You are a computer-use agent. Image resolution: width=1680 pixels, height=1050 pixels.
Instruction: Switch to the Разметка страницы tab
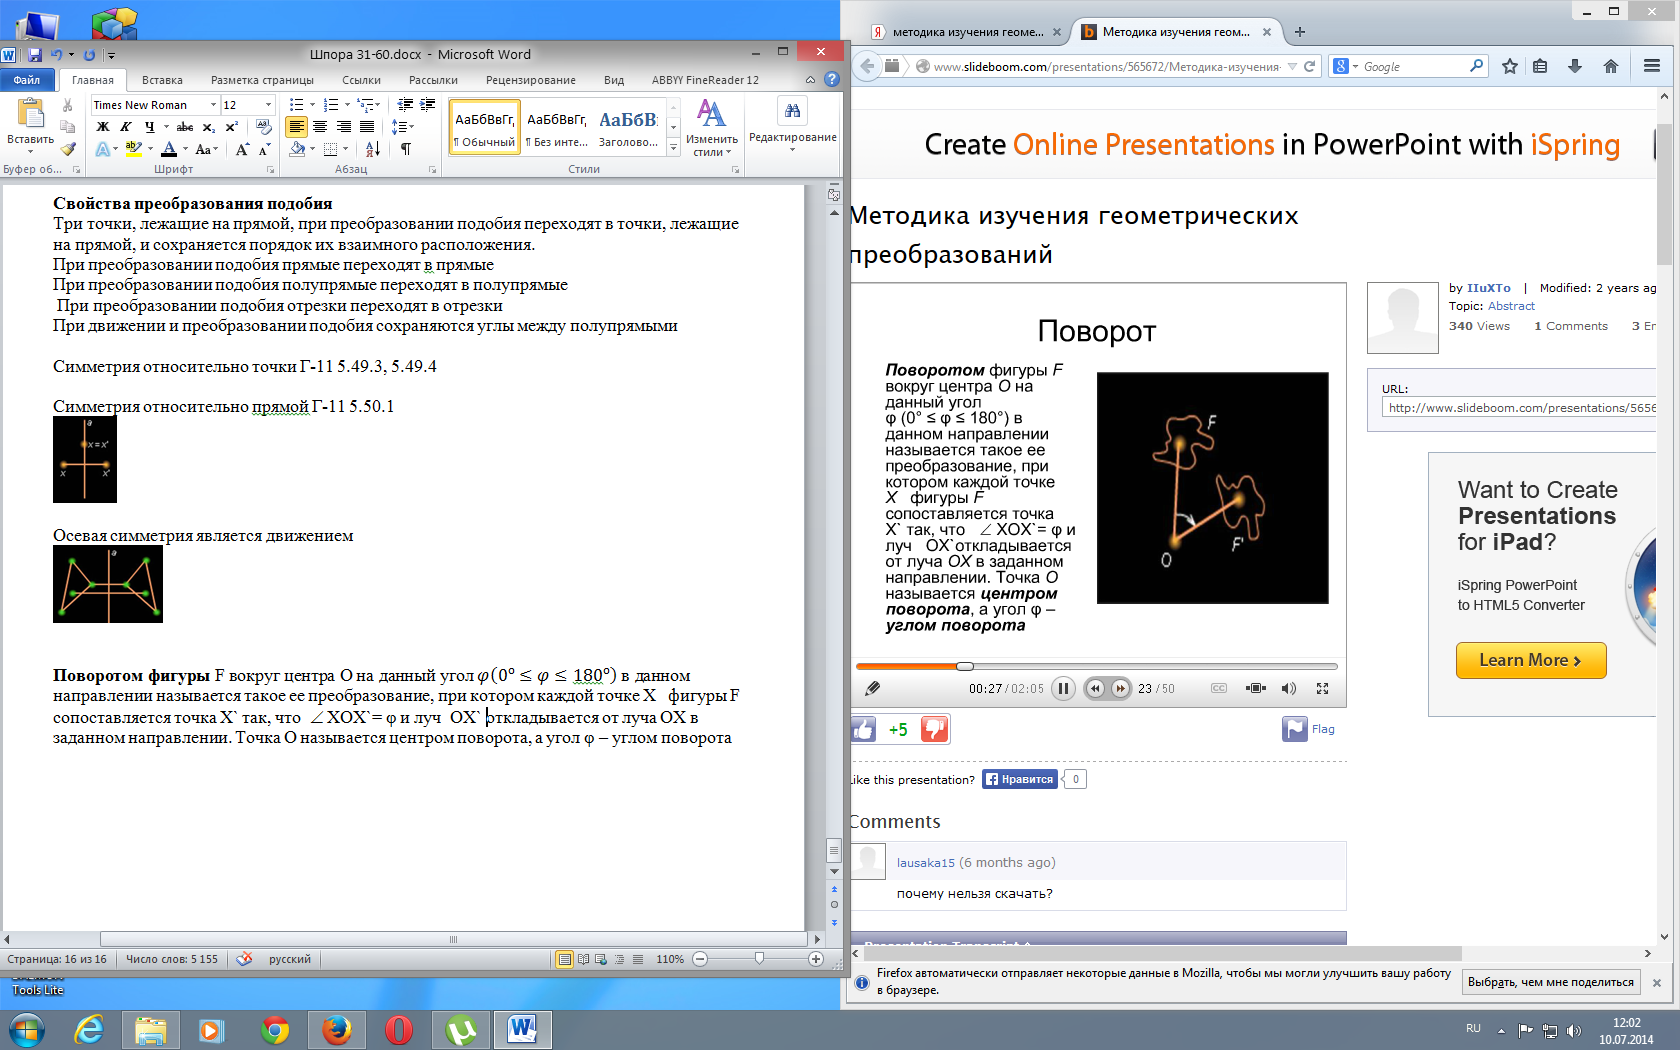coord(262,80)
